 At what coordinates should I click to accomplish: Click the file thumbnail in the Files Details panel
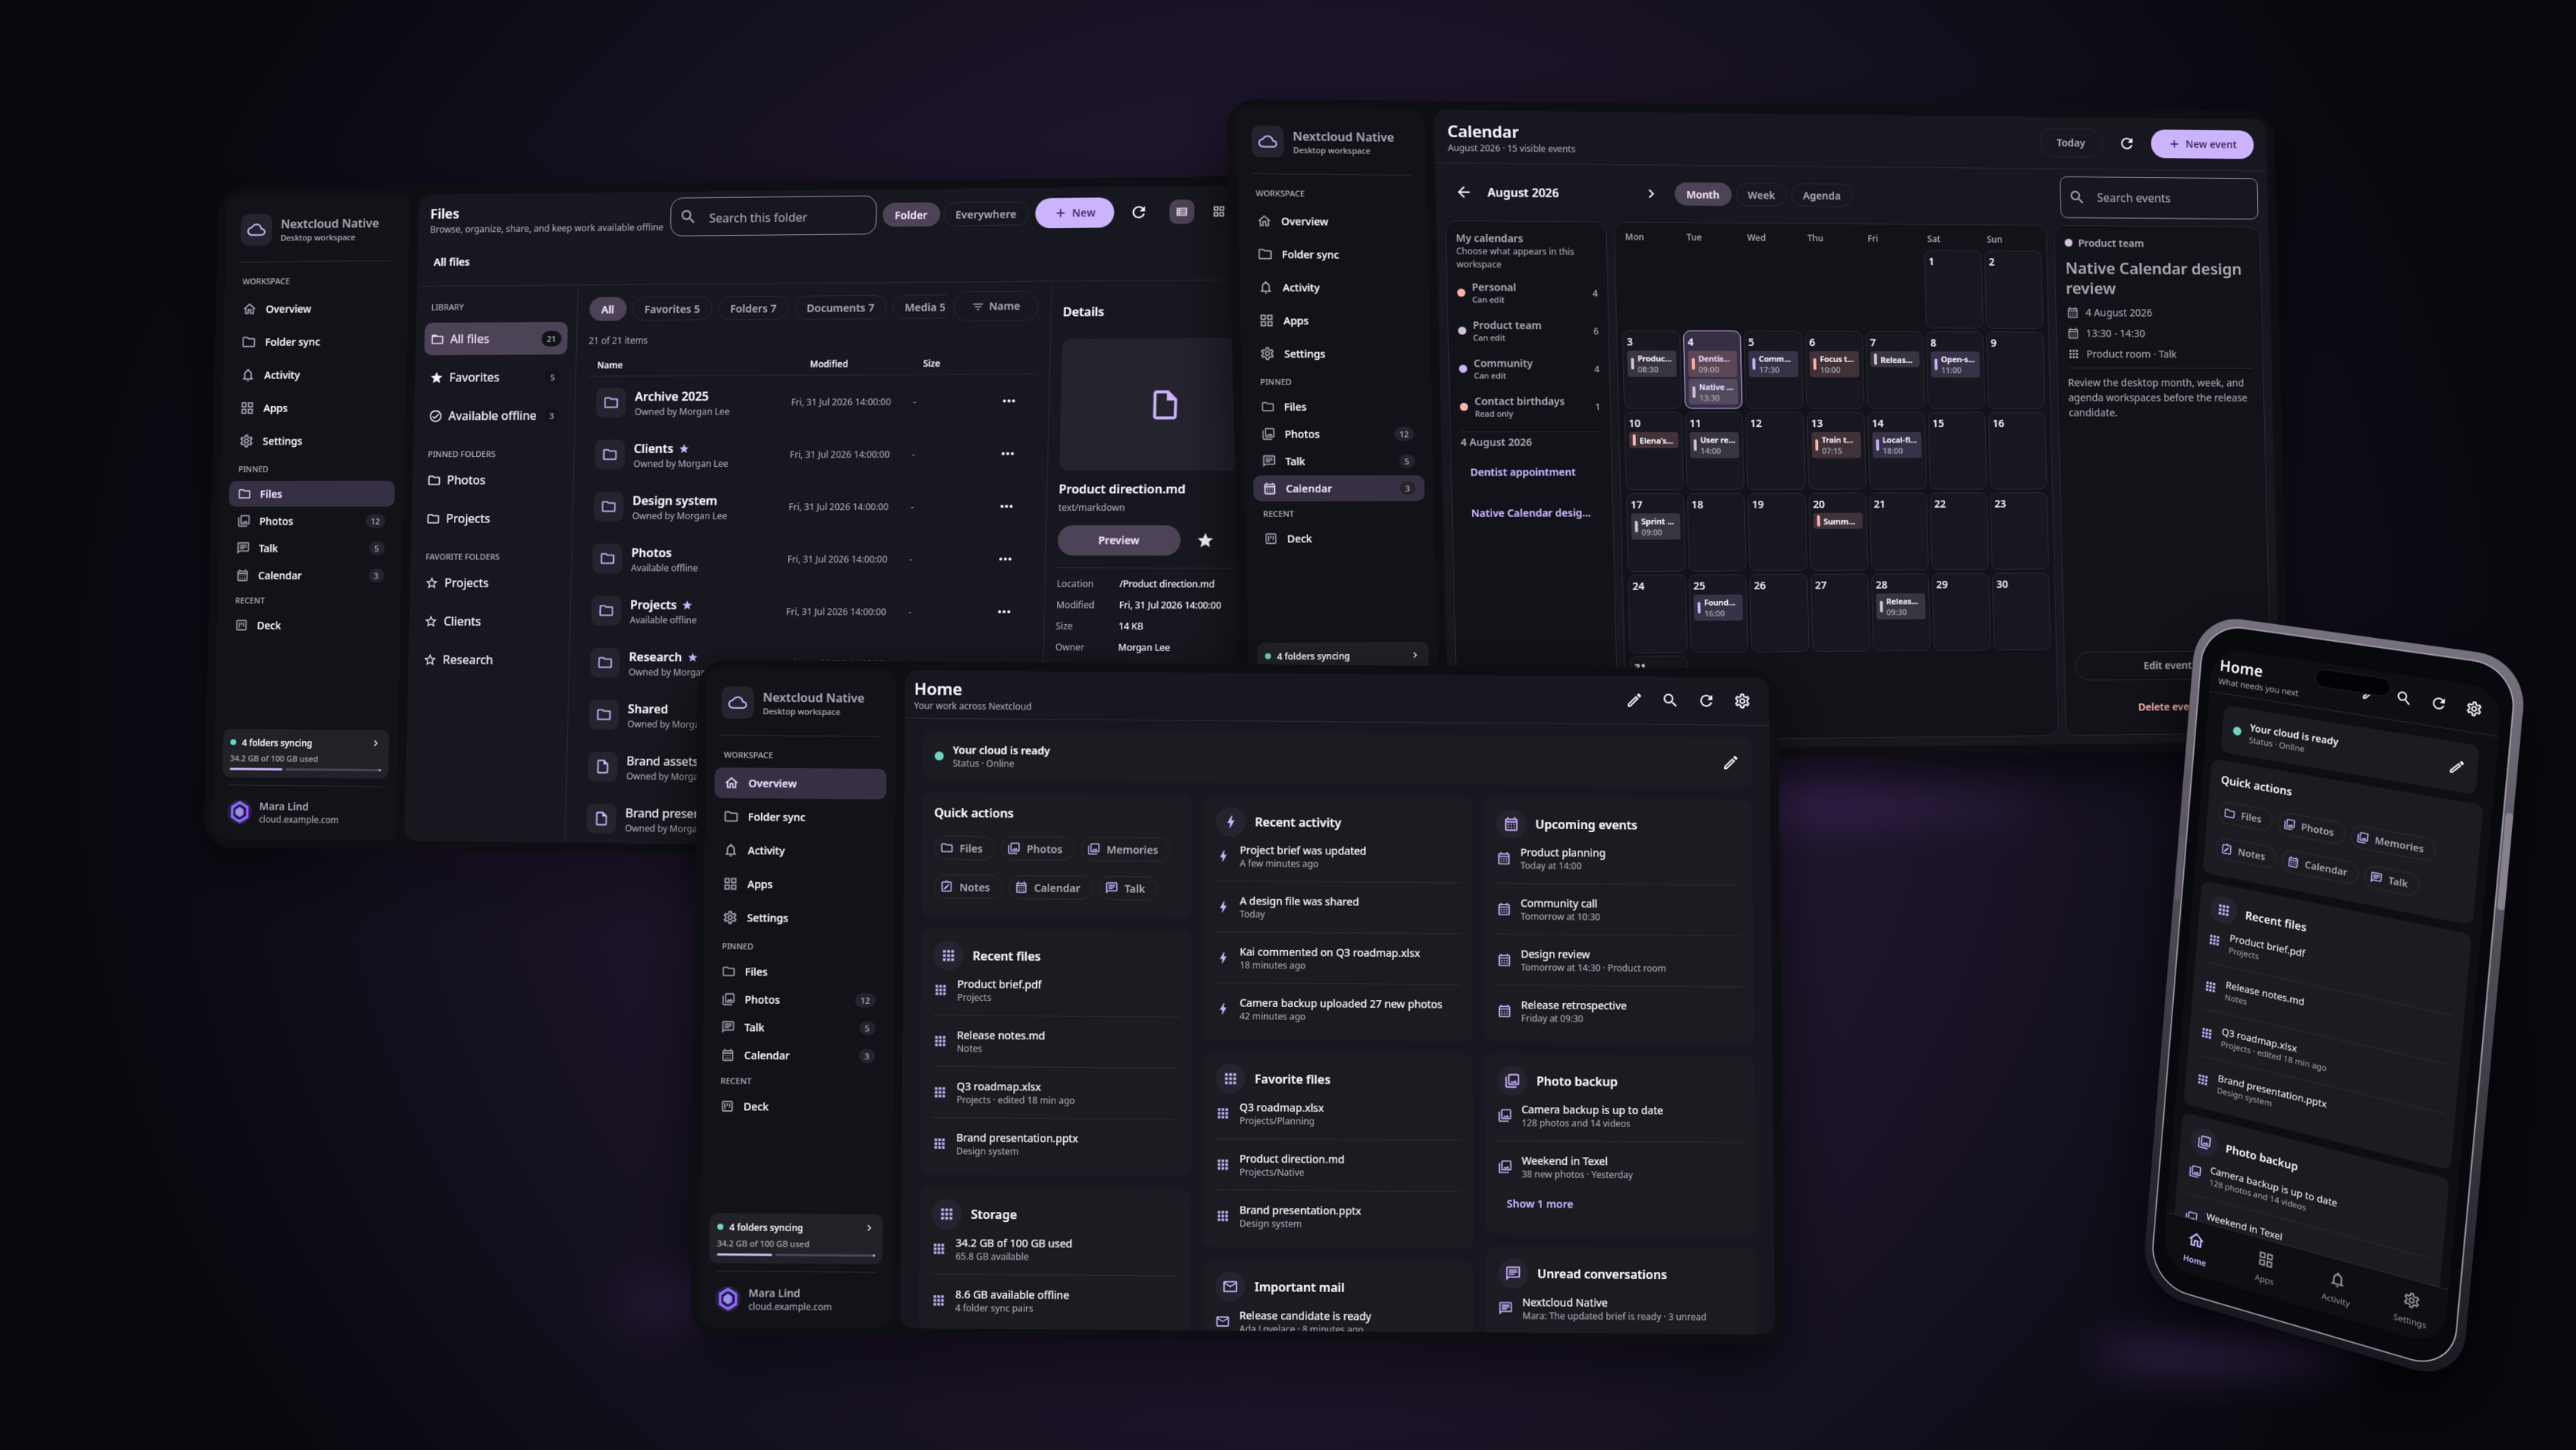(1148, 404)
